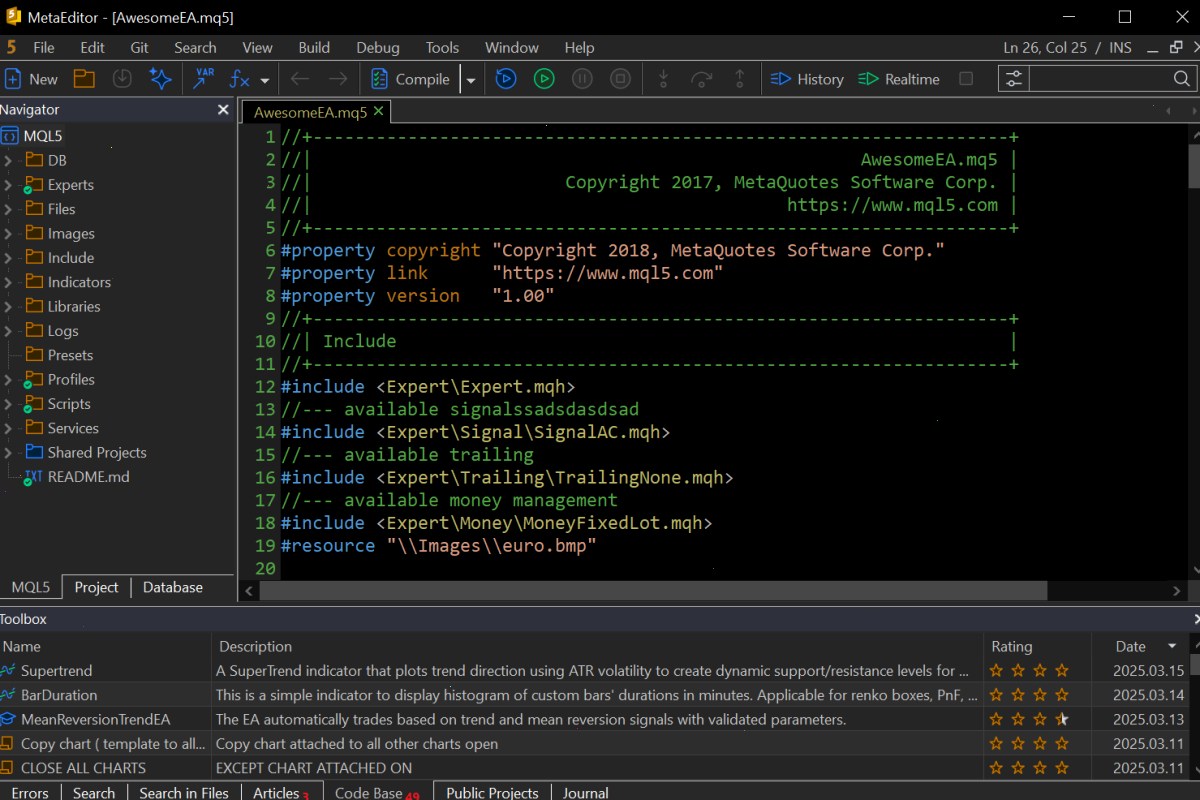The height and width of the screenshot is (800, 1200).
Task: Click the VAR insert toolbar icon
Action: [204, 79]
